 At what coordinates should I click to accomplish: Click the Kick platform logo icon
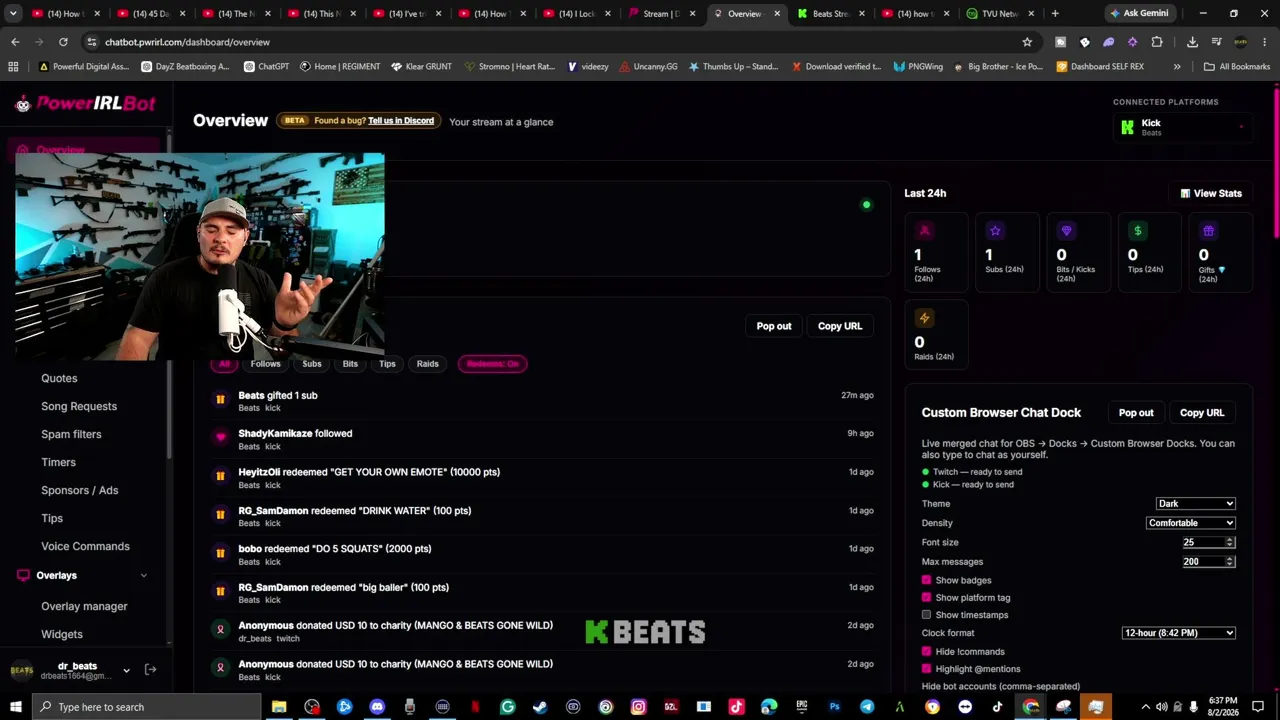[x=1128, y=127]
